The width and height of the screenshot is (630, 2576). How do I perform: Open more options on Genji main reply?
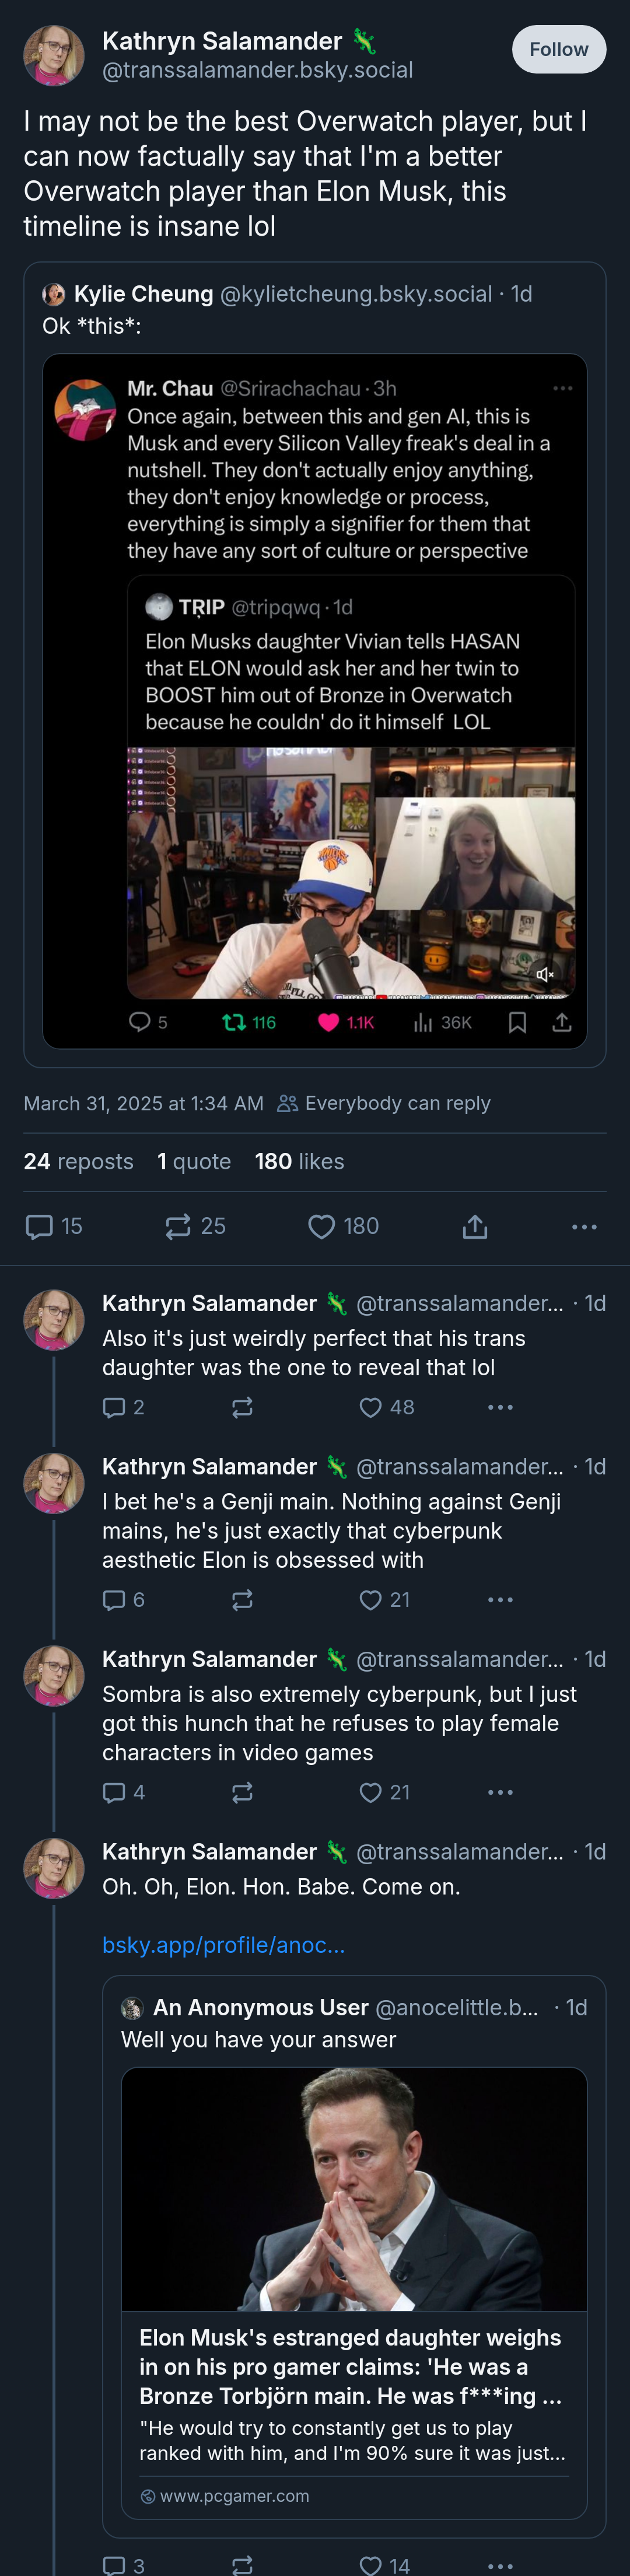(x=500, y=1600)
